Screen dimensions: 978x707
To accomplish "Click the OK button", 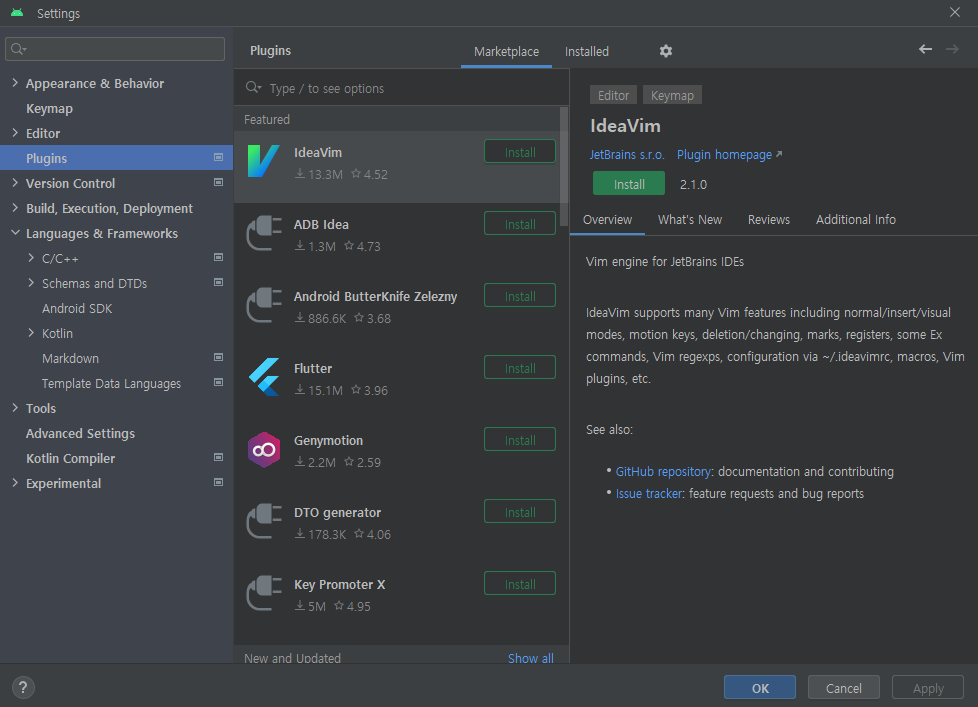I will (x=760, y=688).
